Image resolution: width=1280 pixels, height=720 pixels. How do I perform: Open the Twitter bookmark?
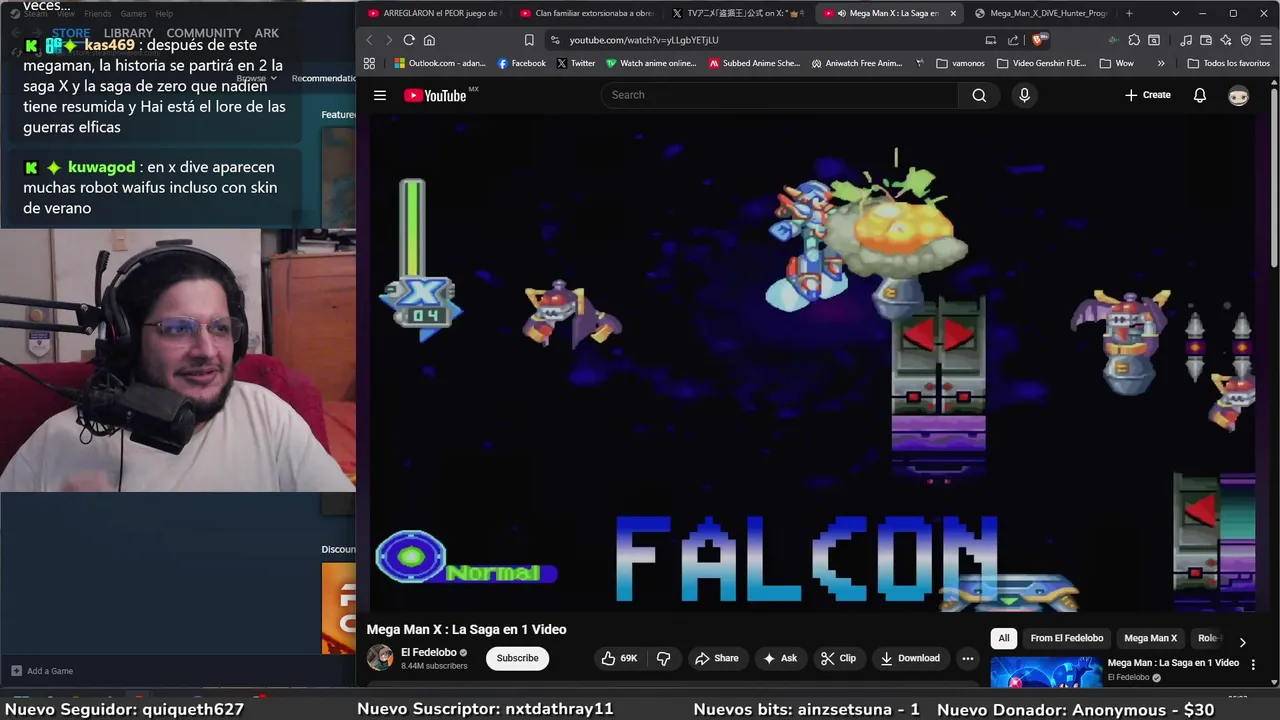pos(575,63)
